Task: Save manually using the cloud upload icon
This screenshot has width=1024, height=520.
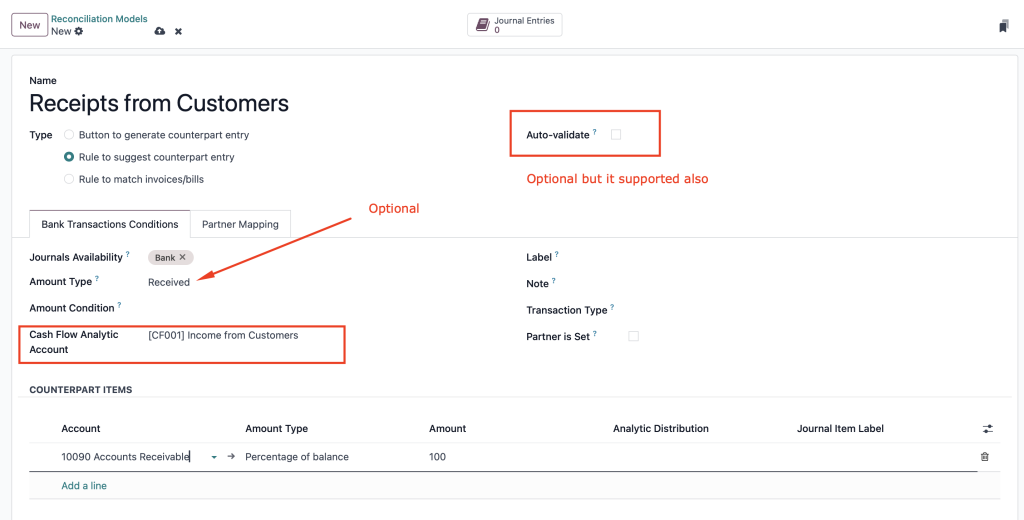Action: coord(159,31)
